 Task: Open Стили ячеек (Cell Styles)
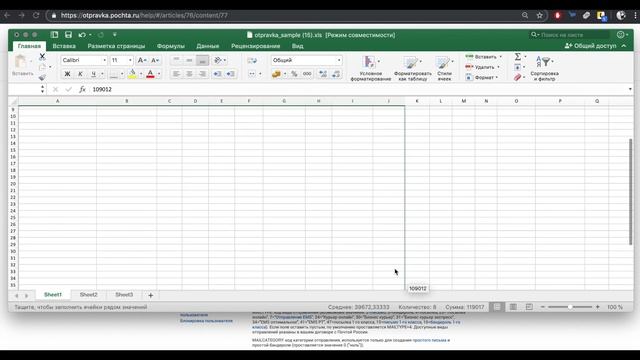point(444,68)
